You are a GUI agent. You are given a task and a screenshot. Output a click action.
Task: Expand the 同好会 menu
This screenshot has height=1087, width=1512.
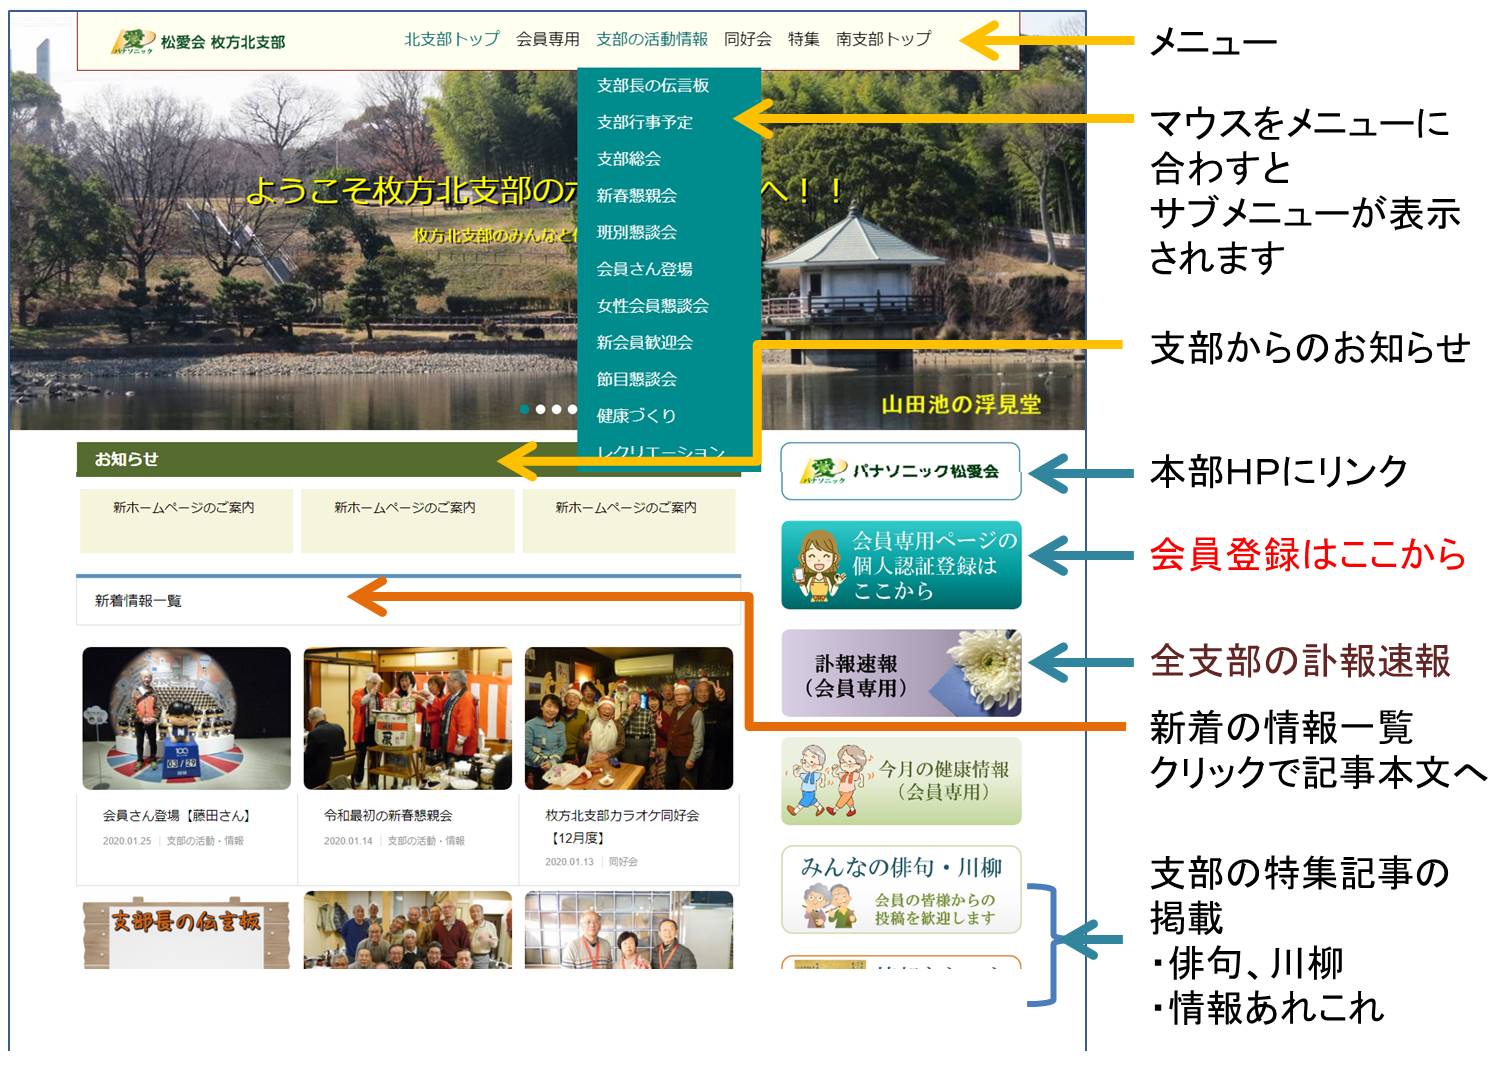[747, 39]
